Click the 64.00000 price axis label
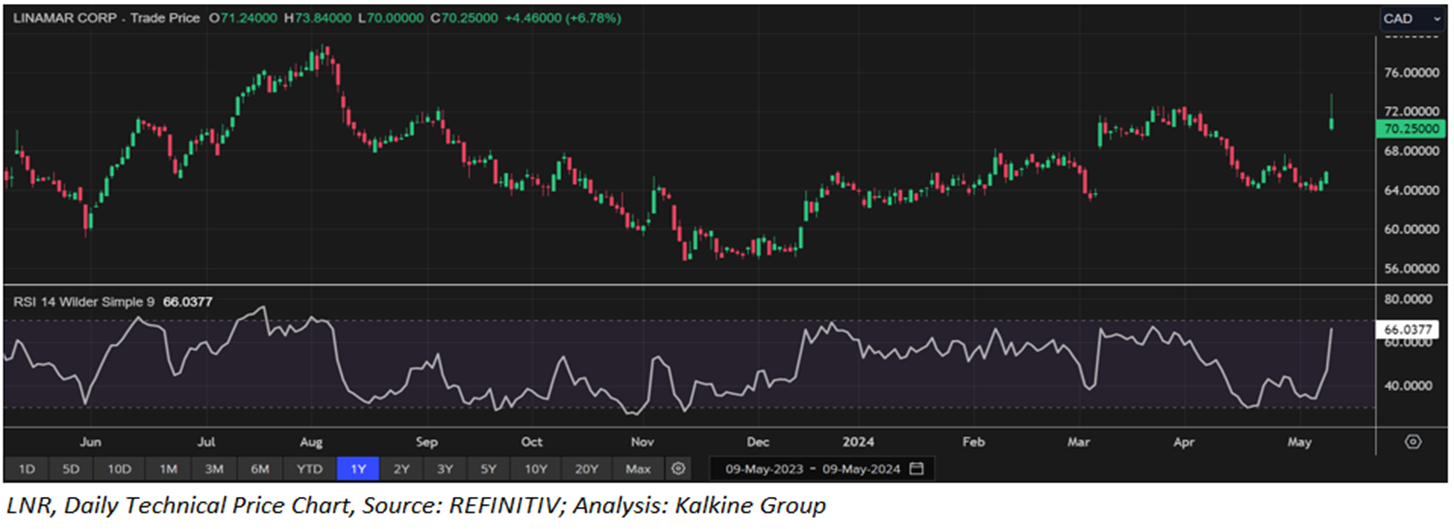Image resolution: width=1454 pixels, height=529 pixels. pyautogui.click(x=1412, y=190)
